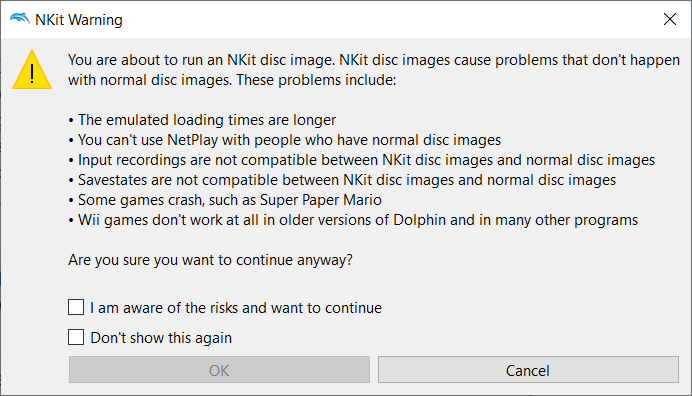Select the NetPlay bullet point text
The height and width of the screenshot is (396, 692).
pyautogui.click(x=285, y=140)
